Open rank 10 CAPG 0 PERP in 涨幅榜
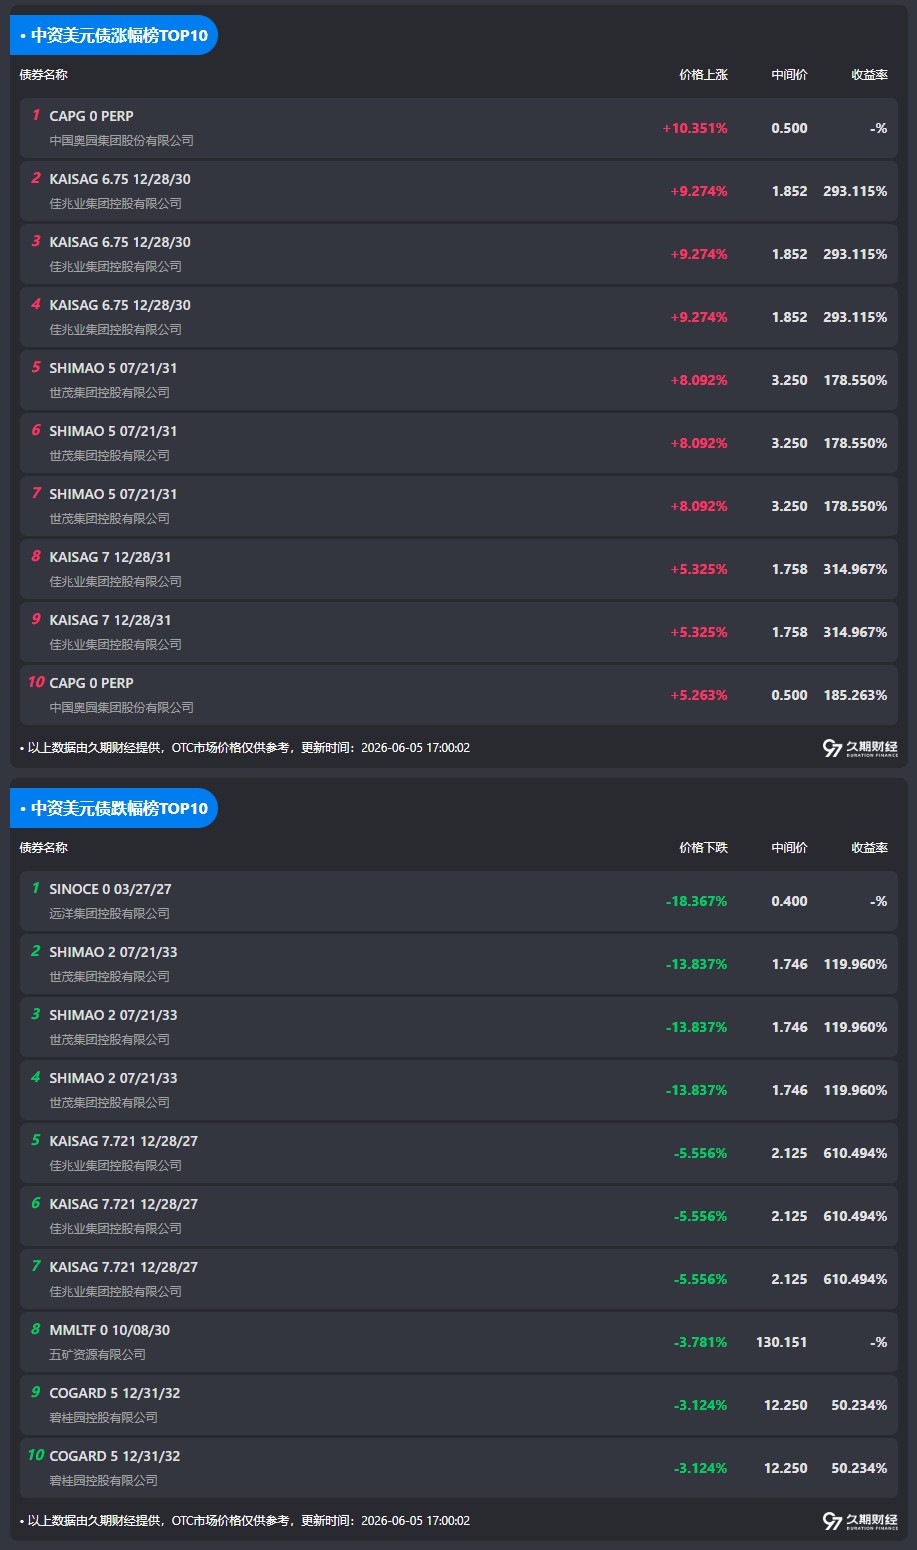917x1550 pixels. coord(91,683)
